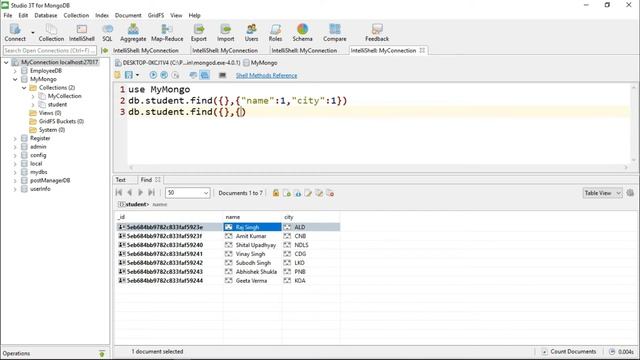Screen dimensions: 640x360
Task: Open the GridFS menu
Action: 156,16
